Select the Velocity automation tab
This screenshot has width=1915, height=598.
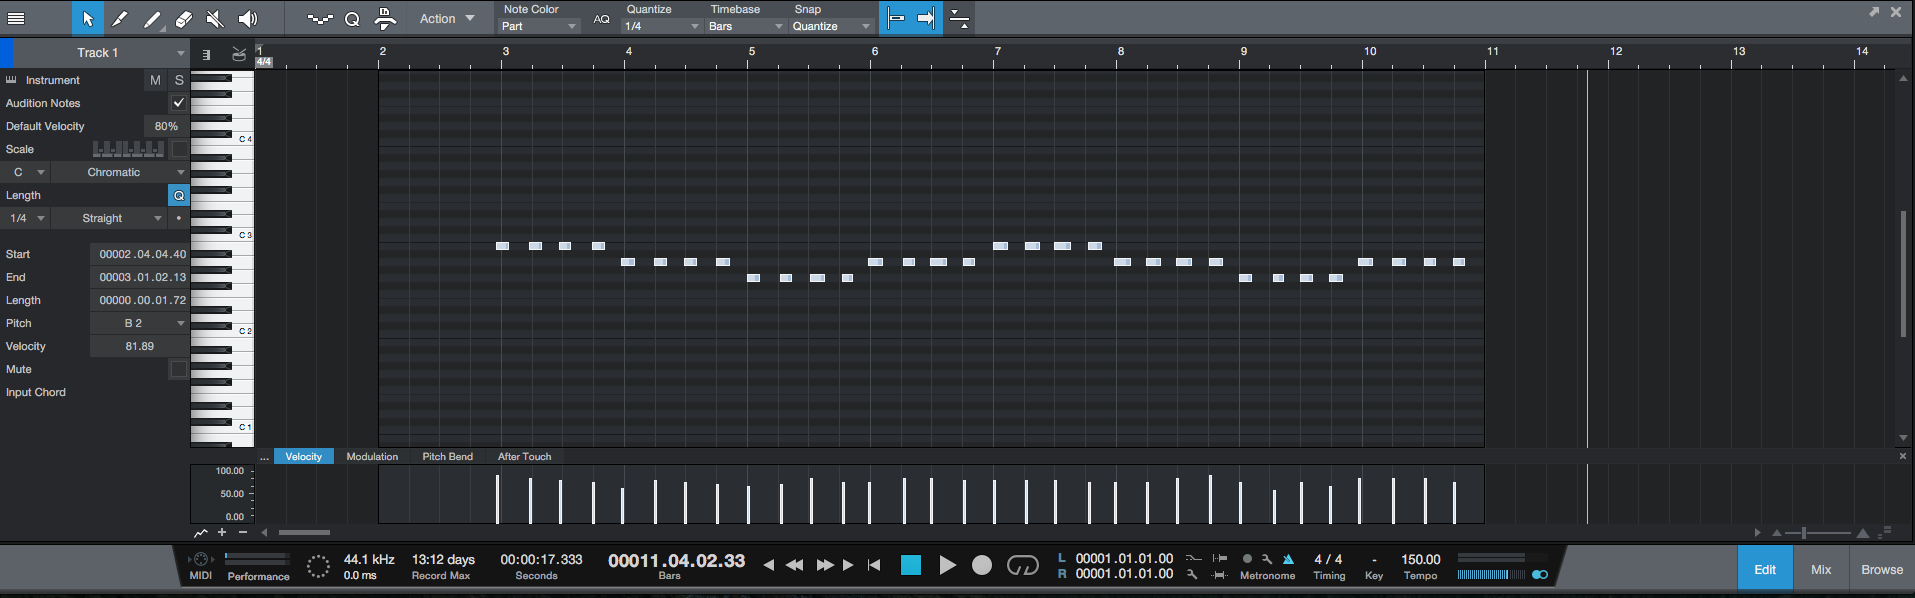[x=304, y=456]
